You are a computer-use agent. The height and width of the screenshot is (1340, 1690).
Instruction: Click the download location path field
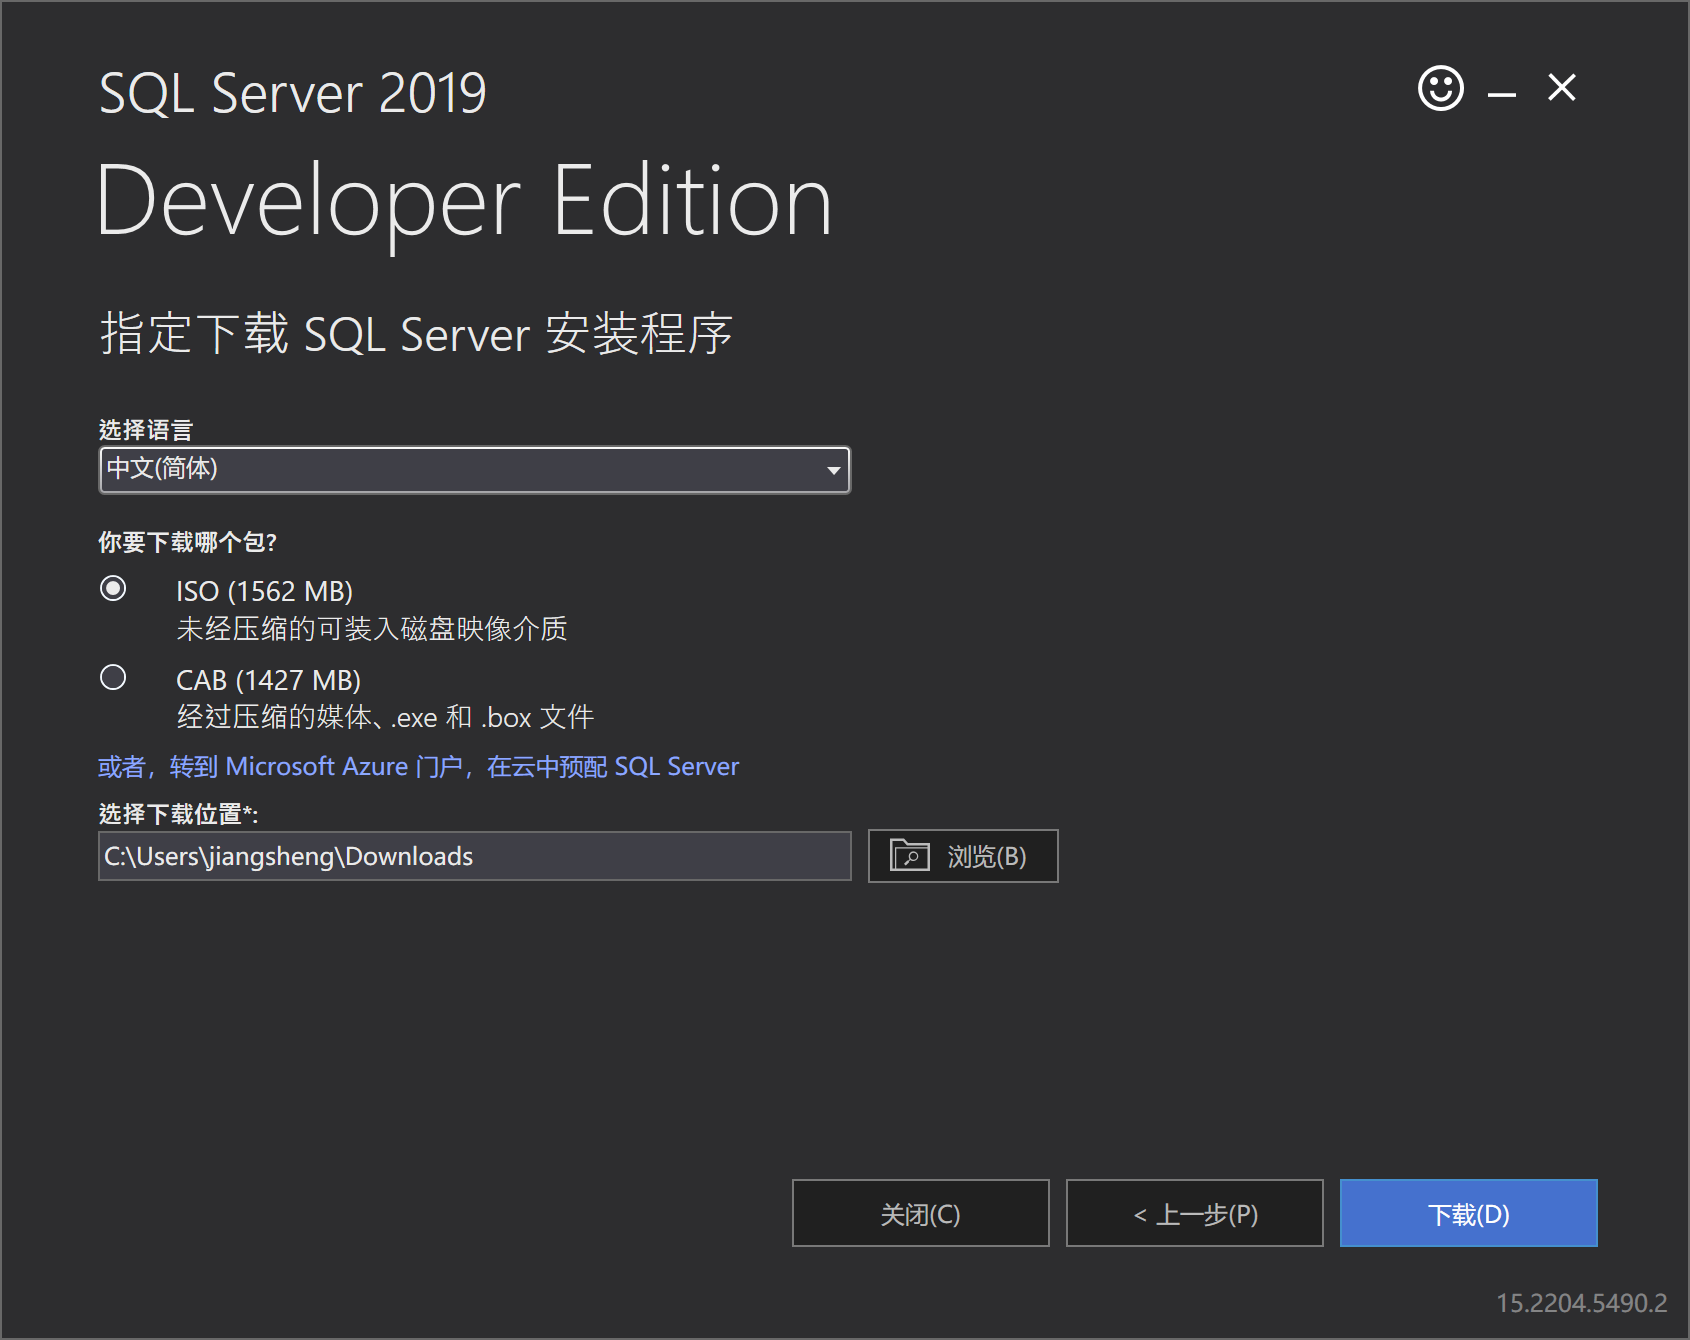click(474, 857)
